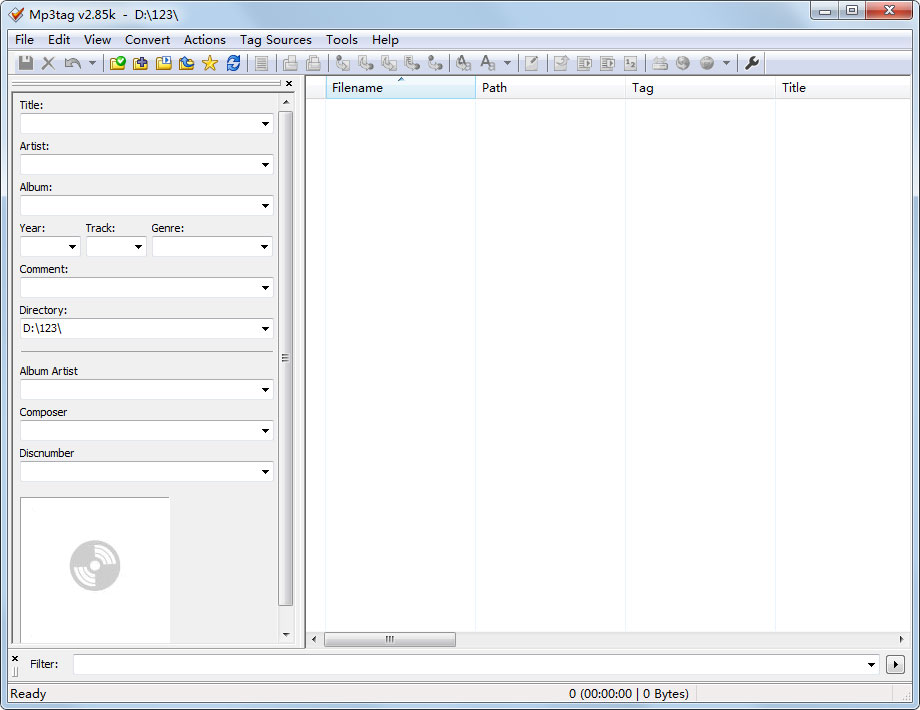The image size is (920, 710).
Task: Click the red X remove tag icon
Action: pos(48,63)
